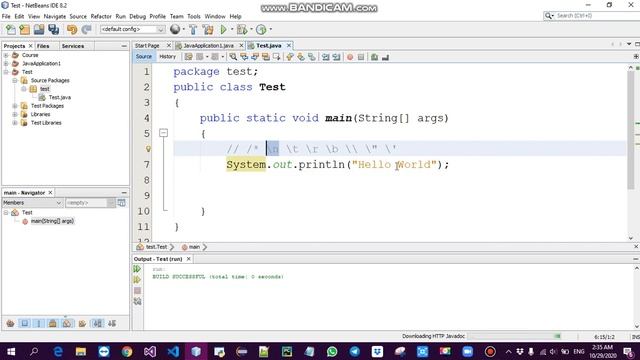Click the Profile Project clock icon
This screenshot has width=640, height=360.
(x=261, y=29)
